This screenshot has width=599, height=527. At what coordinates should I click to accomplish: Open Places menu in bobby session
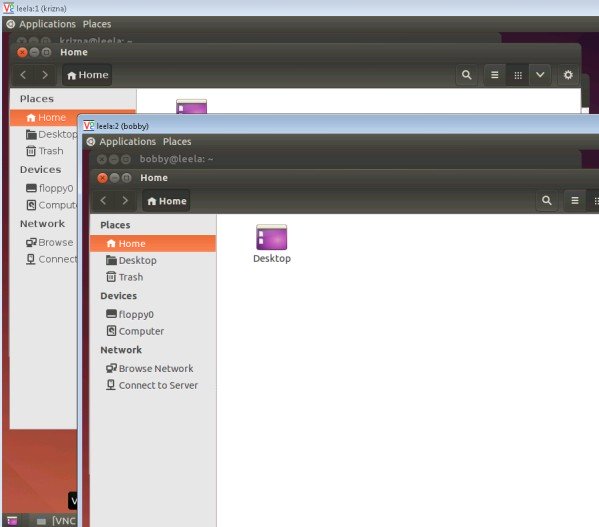177,142
